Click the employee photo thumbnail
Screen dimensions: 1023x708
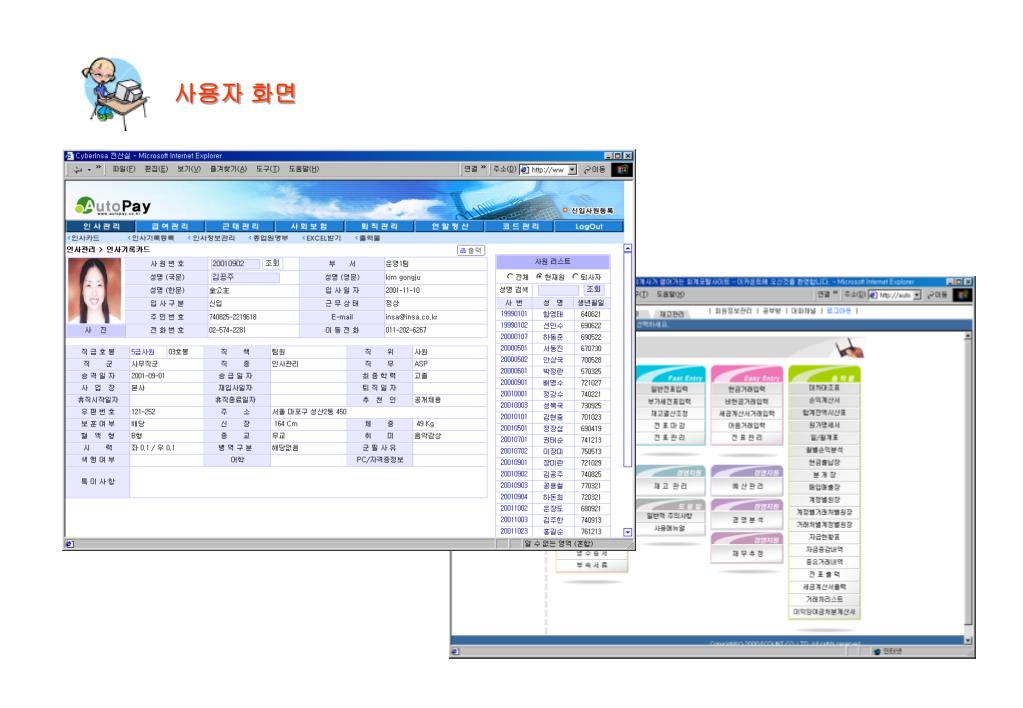pos(95,290)
